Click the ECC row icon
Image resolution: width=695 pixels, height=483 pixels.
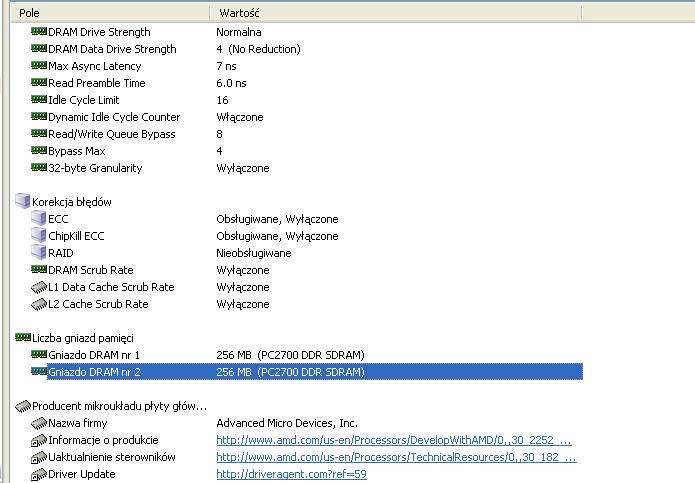coord(39,218)
